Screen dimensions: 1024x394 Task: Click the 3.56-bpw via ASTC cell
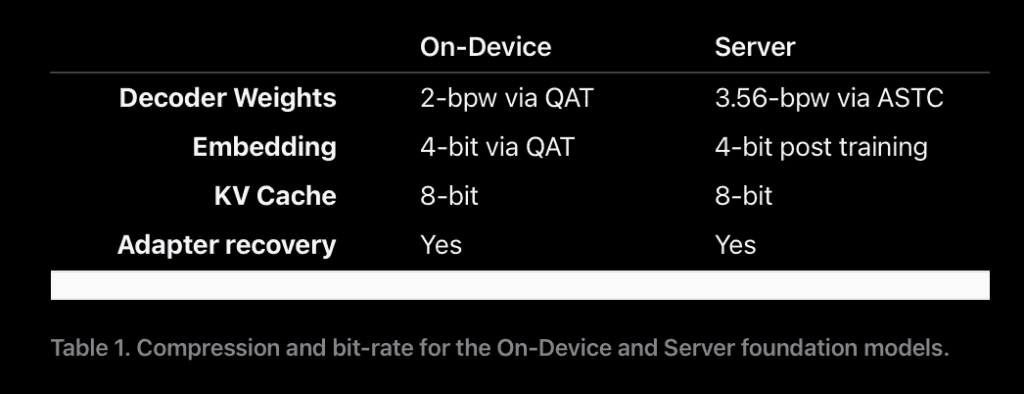tap(829, 98)
